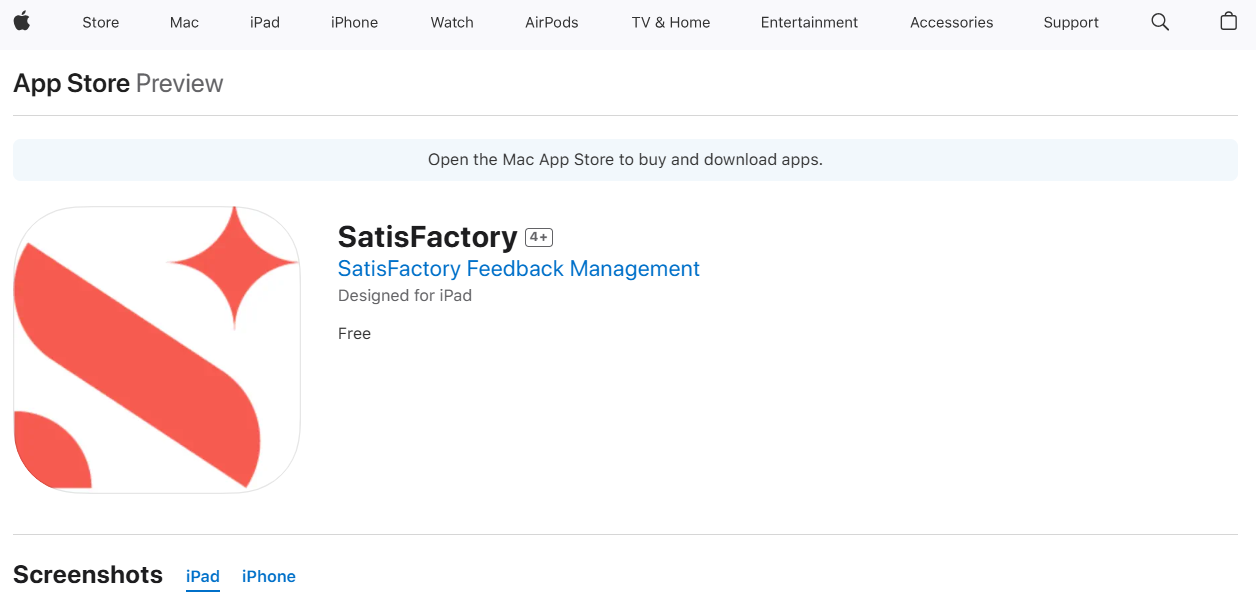This screenshot has height=605, width=1256.
Task: Open the Entertainment menu
Action: [809, 22]
